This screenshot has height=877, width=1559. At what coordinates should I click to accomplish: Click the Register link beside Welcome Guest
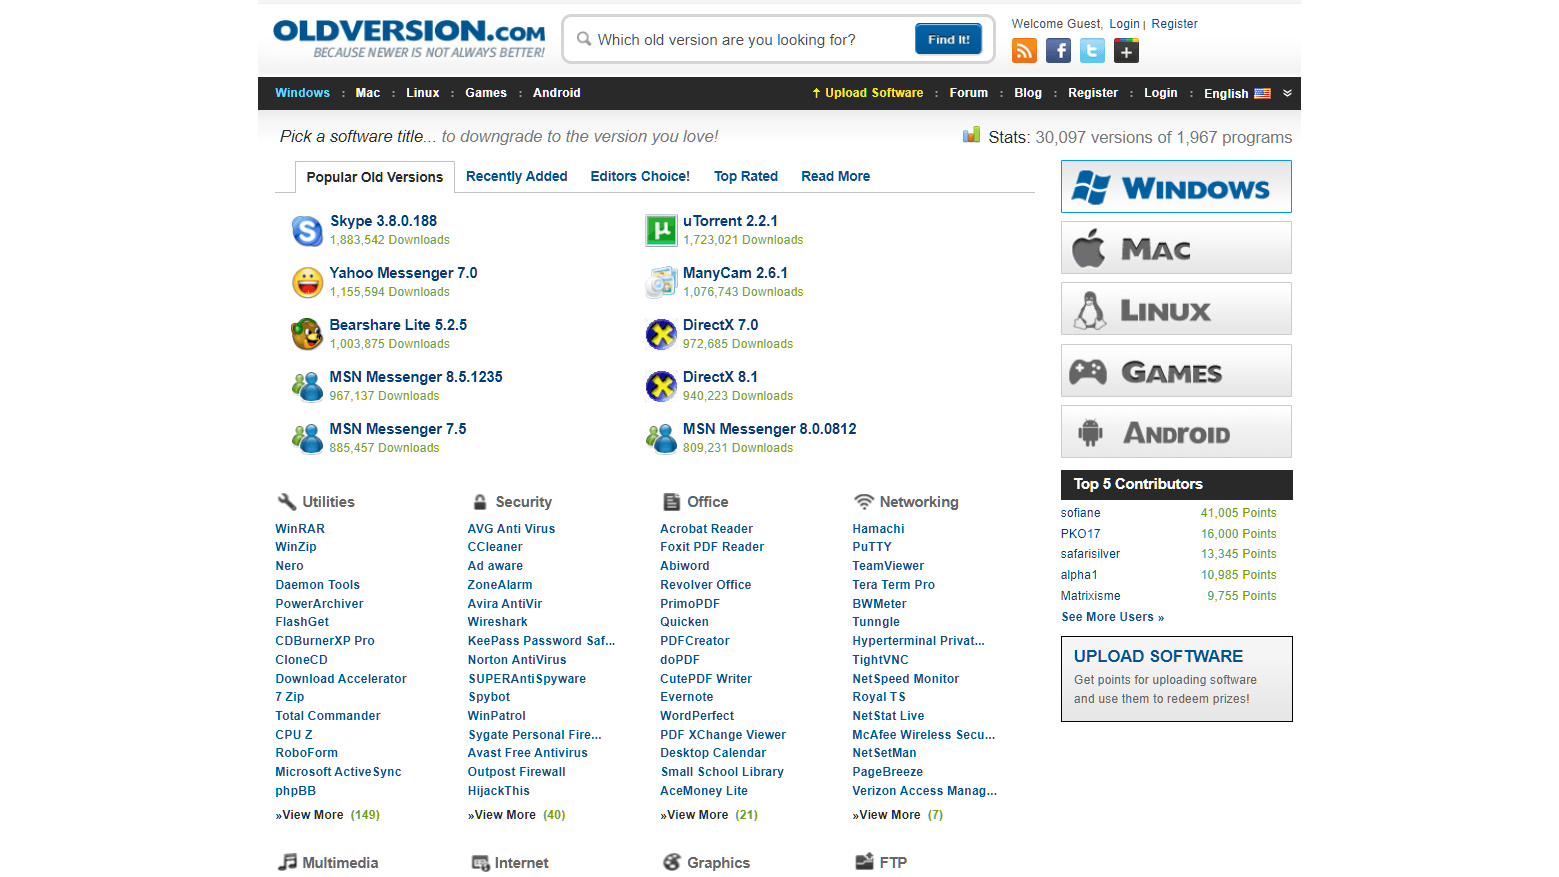coord(1175,24)
